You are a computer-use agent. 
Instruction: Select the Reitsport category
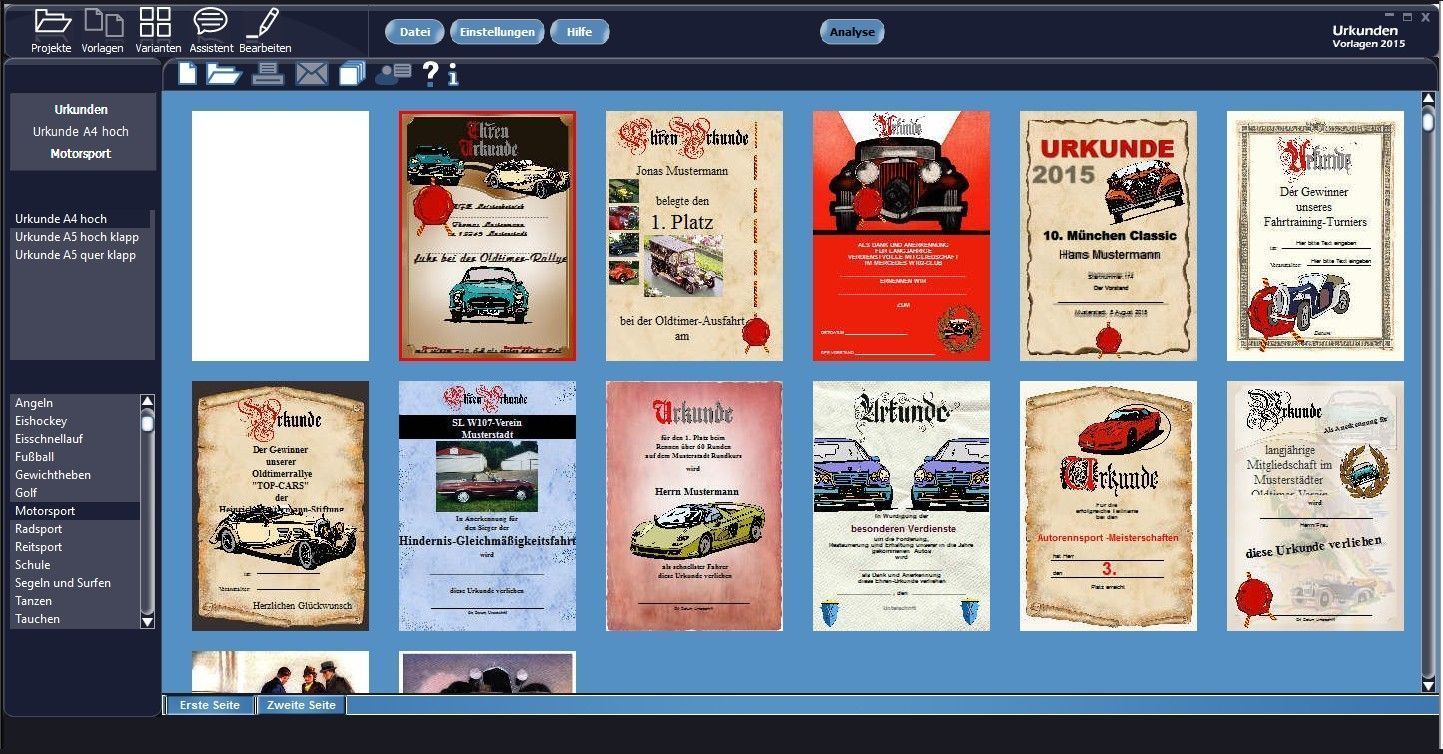coord(39,547)
